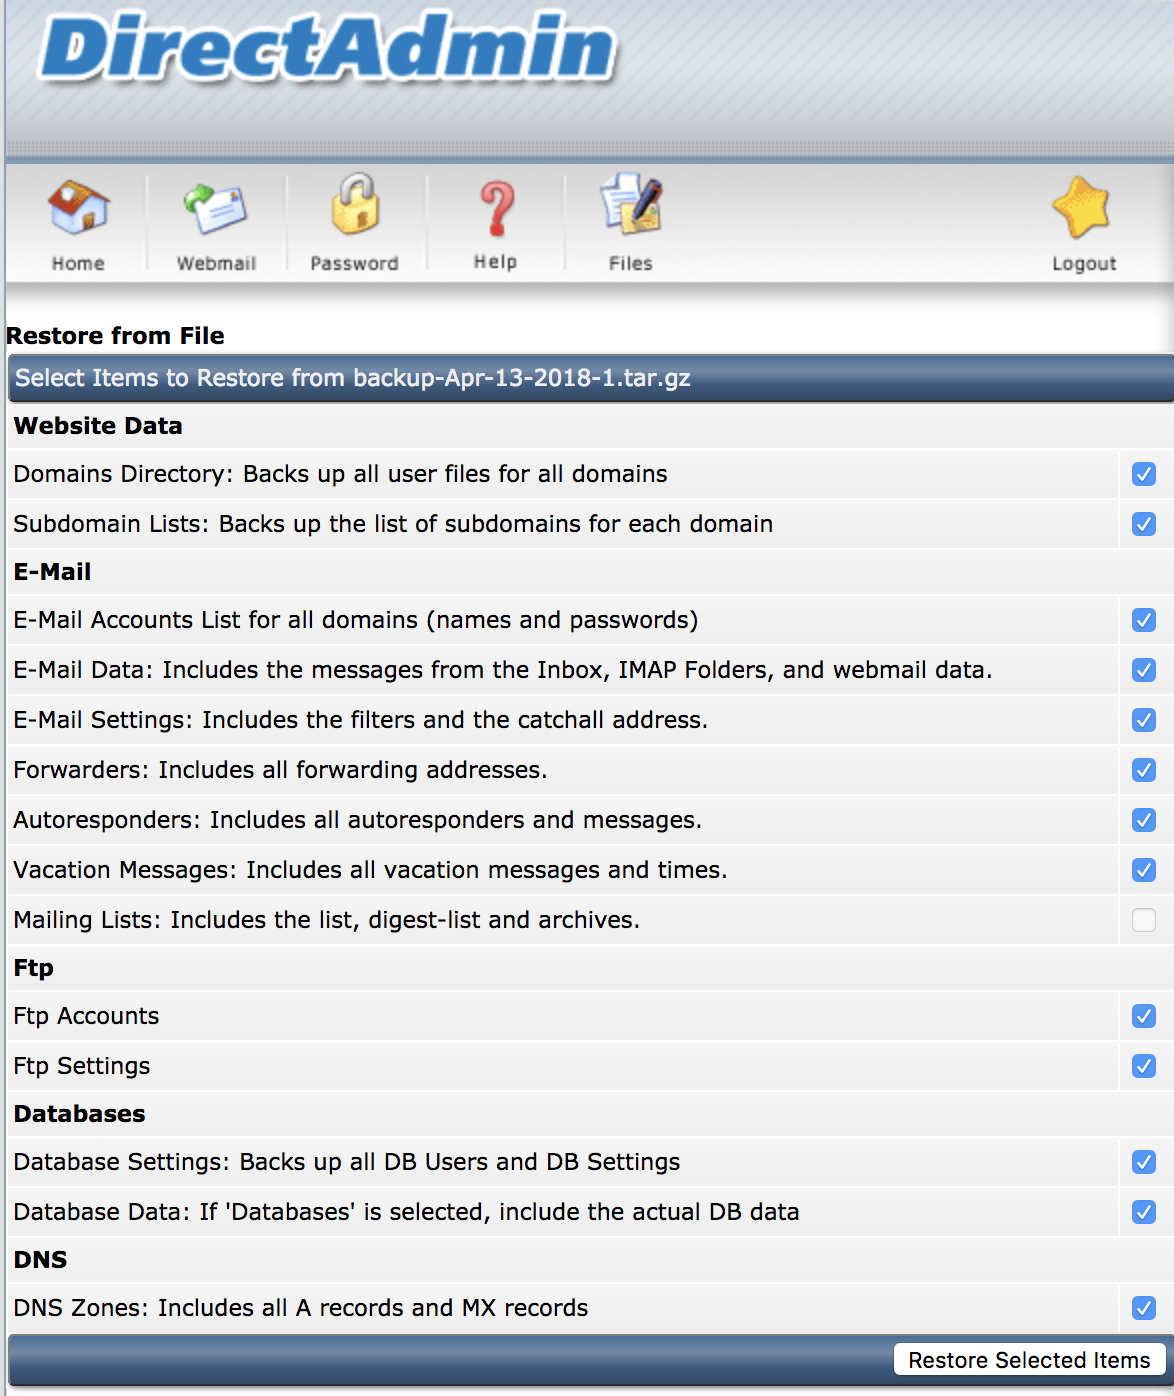Click the 'Restore from File' heading
The width and height of the screenshot is (1174, 1396).
[115, 336]
